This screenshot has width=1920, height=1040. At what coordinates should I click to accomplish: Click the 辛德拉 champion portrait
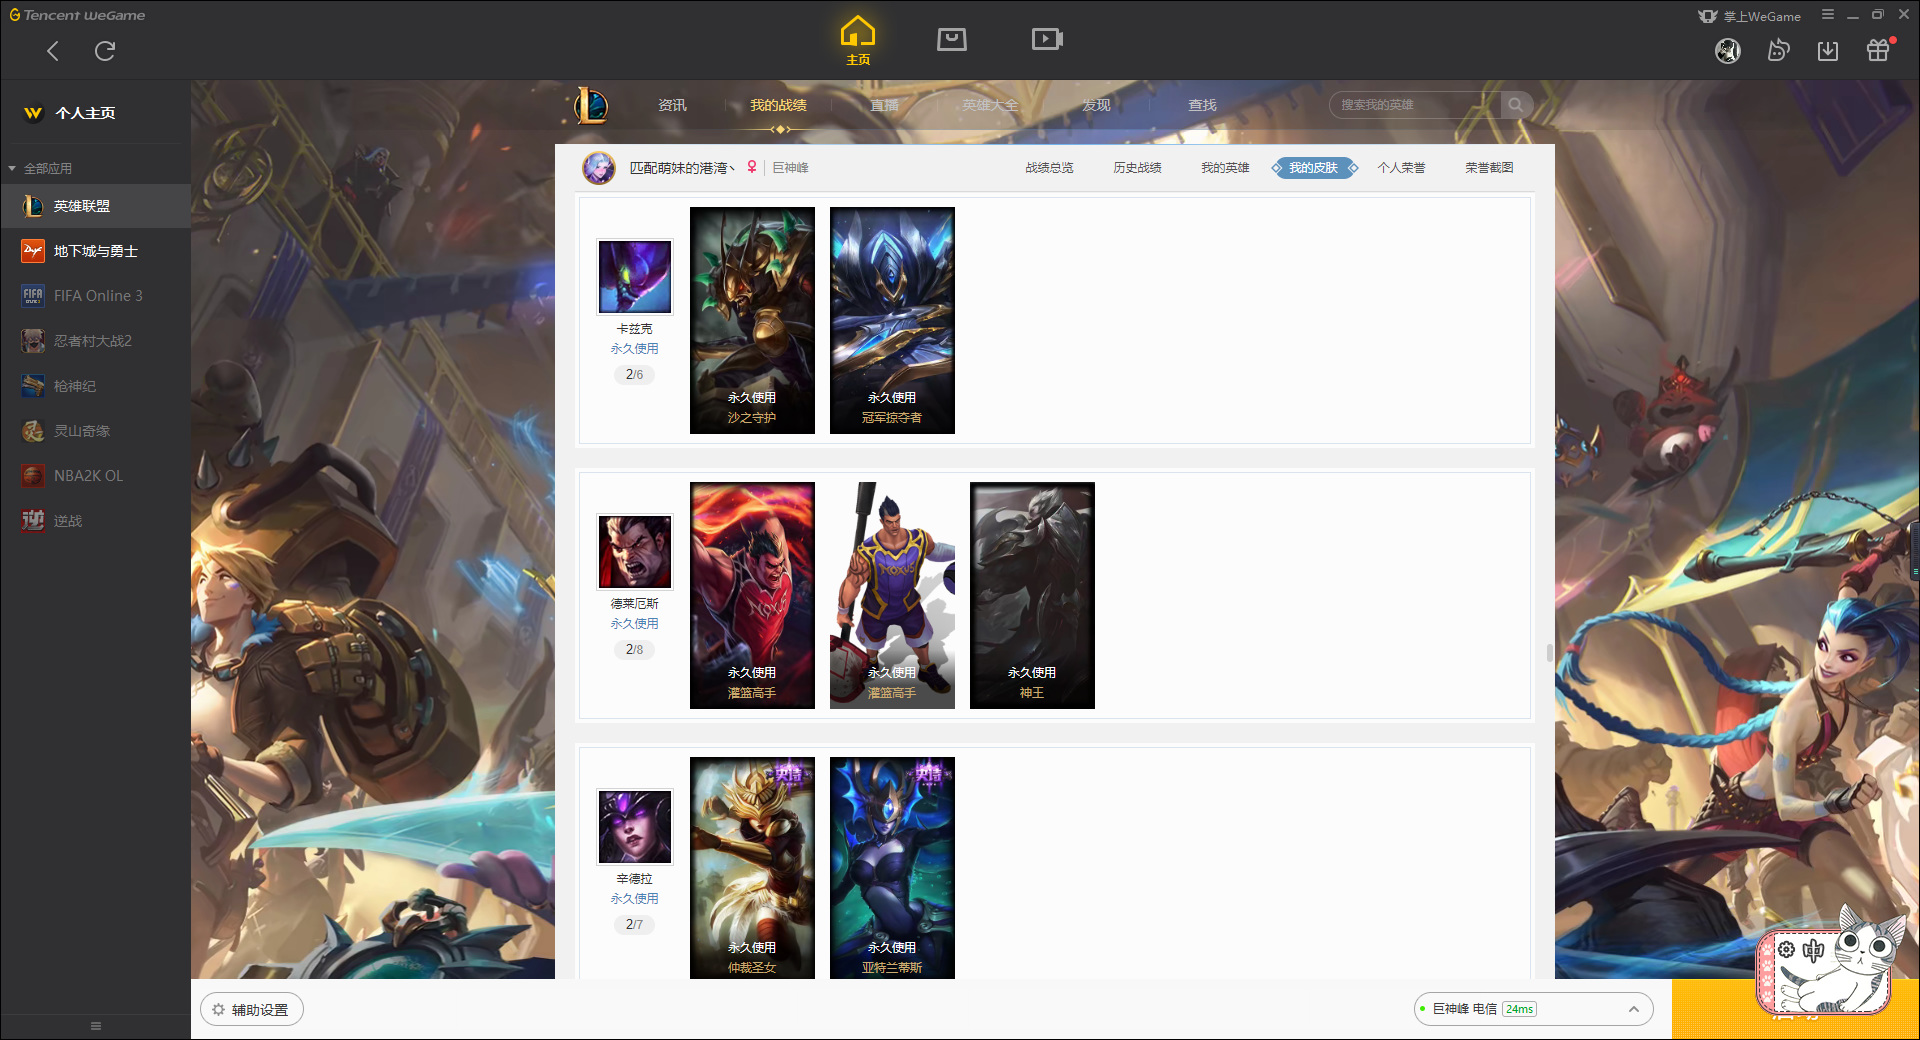635,827
